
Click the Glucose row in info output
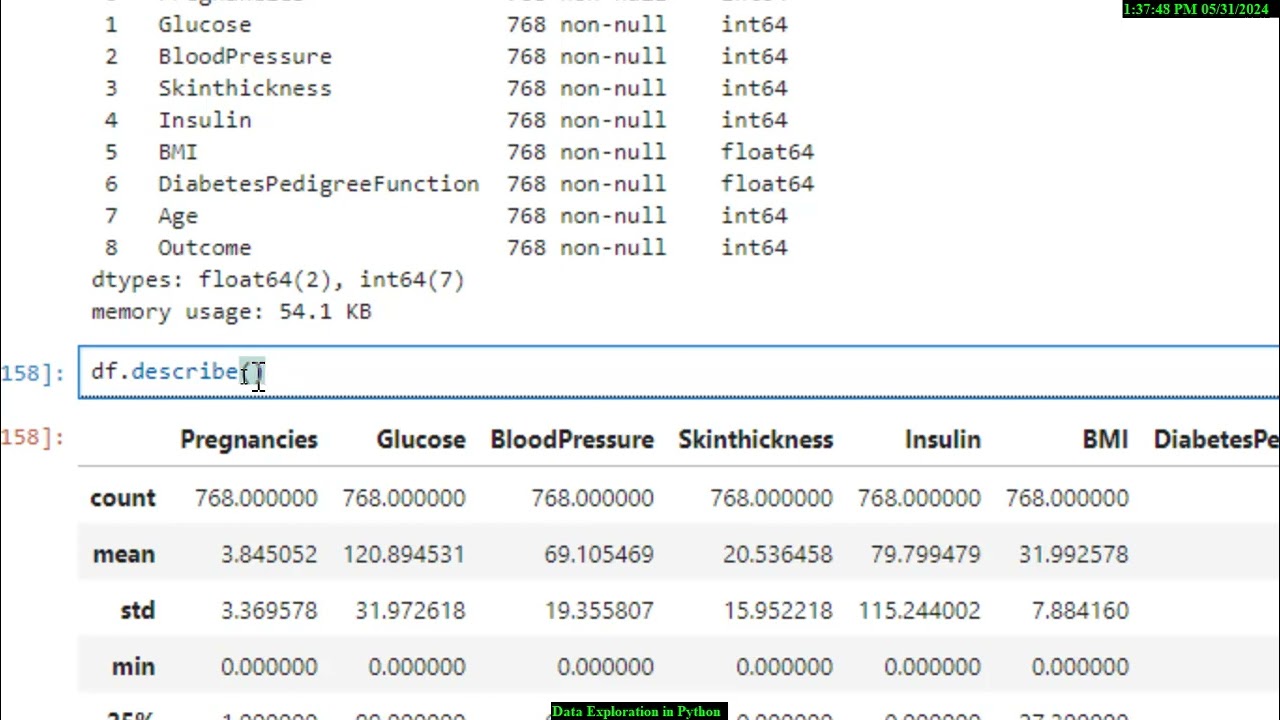(x=446, y=24)
